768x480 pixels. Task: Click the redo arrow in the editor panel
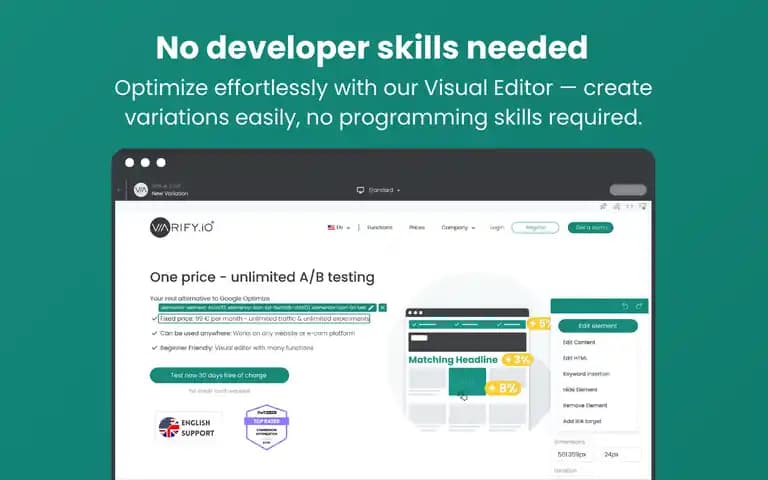point(639,306)
